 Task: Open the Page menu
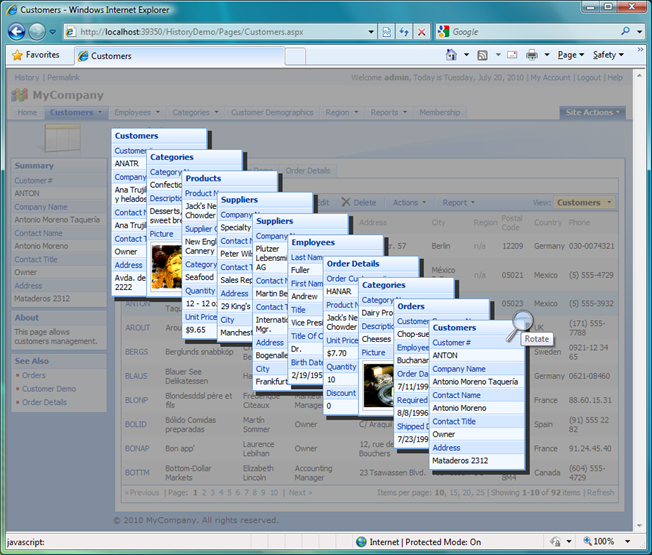pos(571,55)
